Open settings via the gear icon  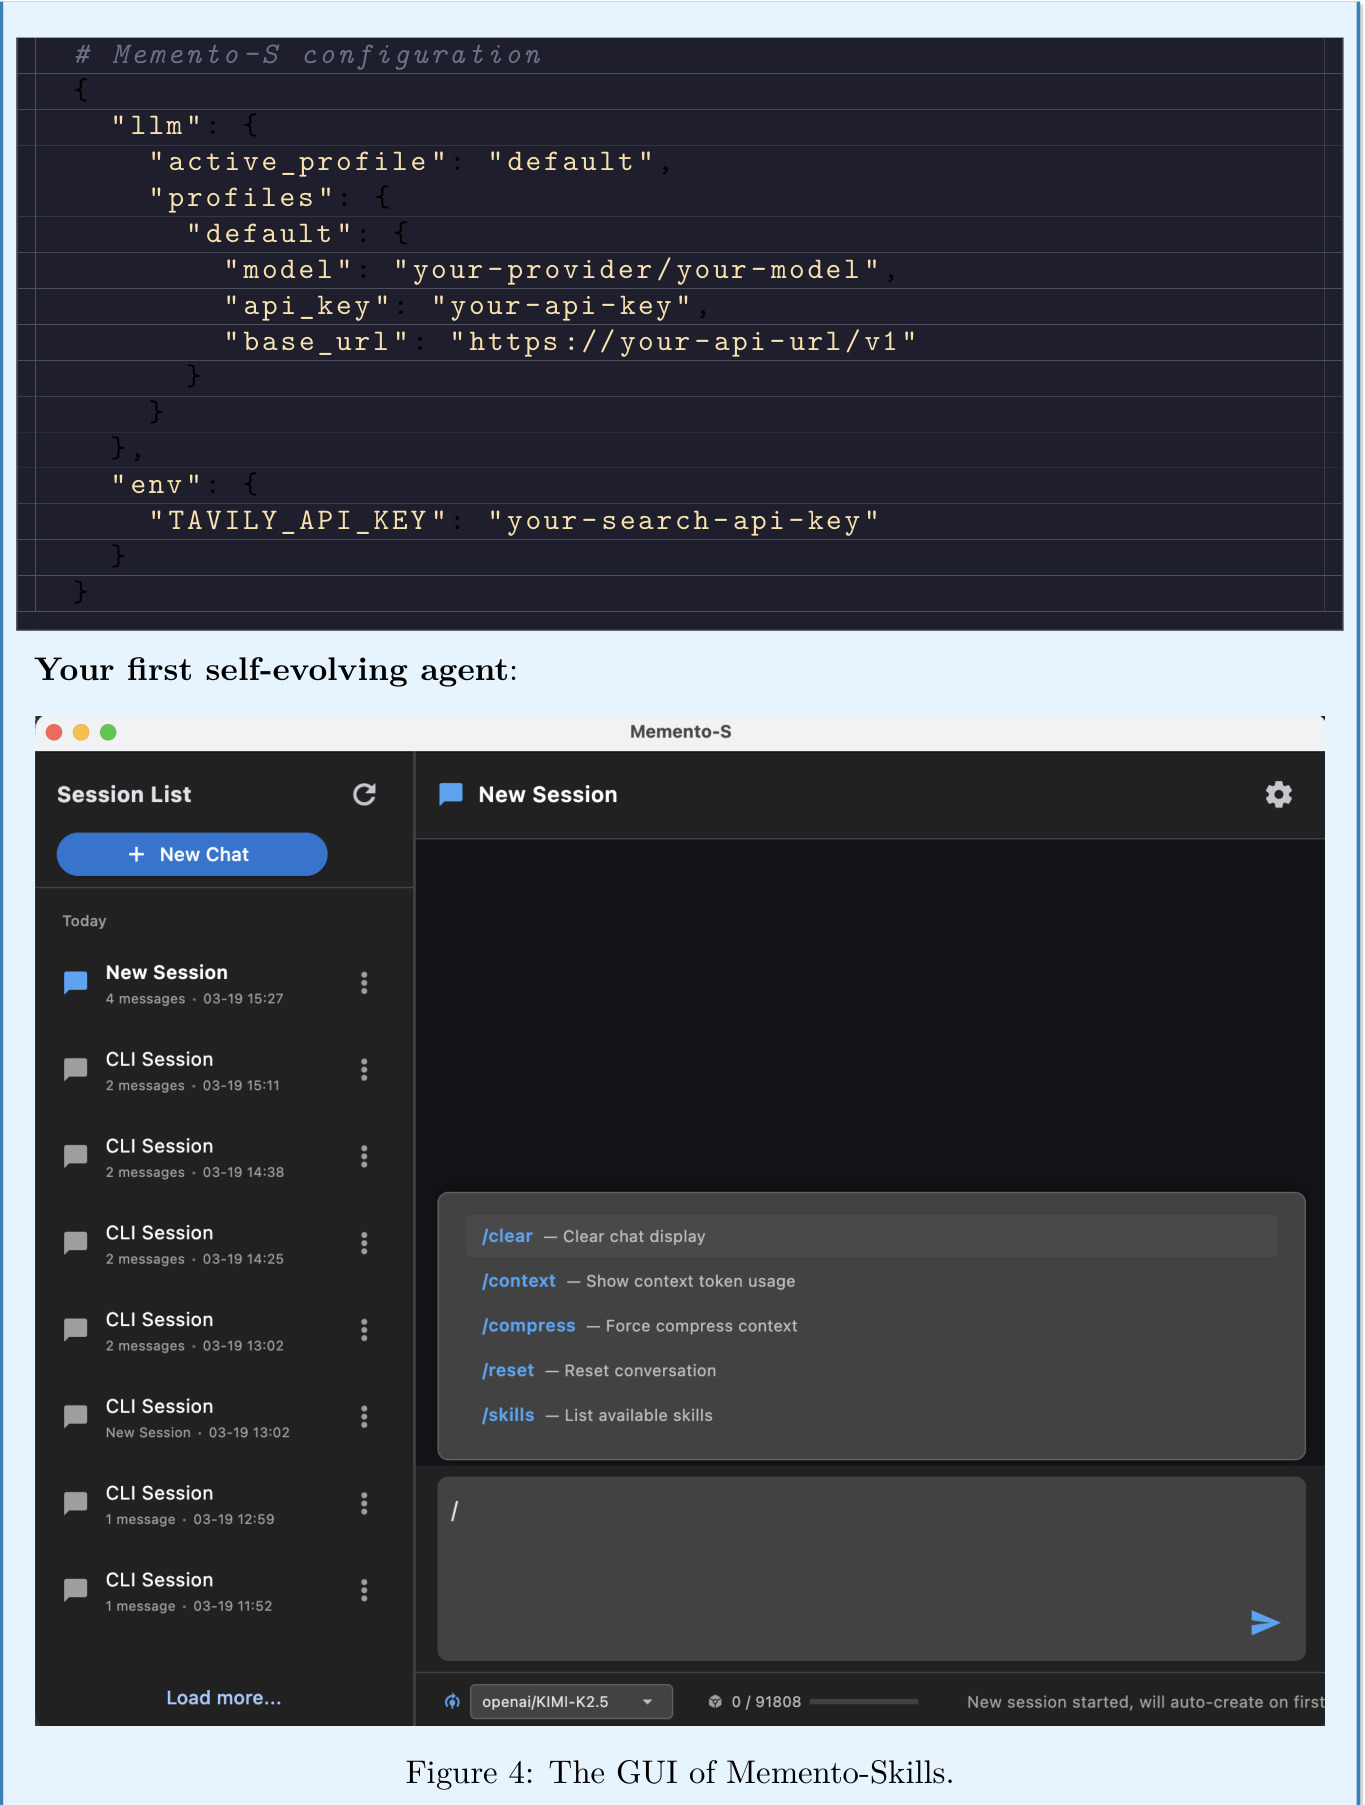(1278, 794)
